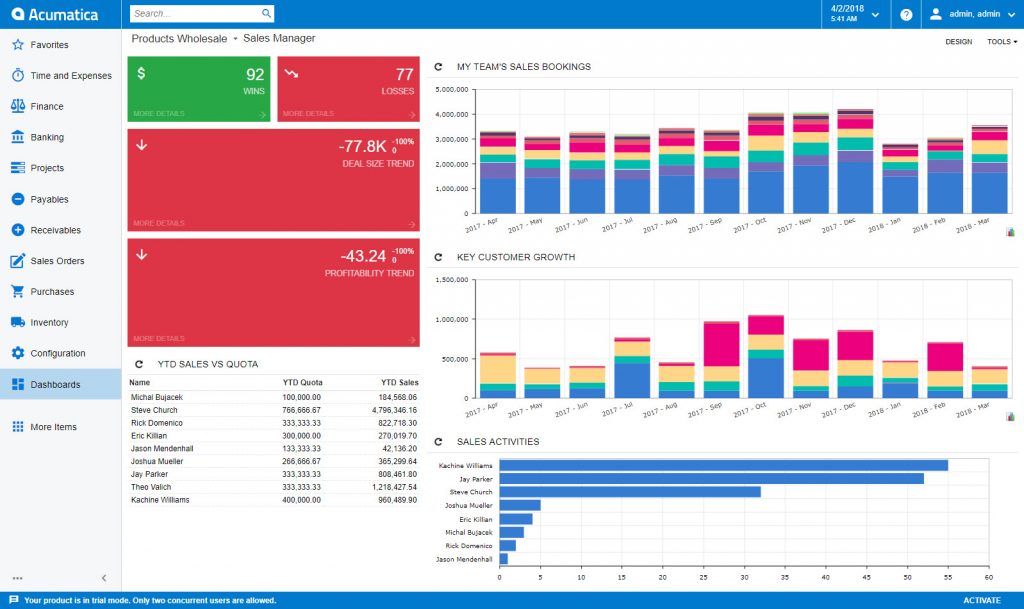Open the Configuration gear icon
The height and width of the screenshot is (609, 1024).
tap(17, 353)
